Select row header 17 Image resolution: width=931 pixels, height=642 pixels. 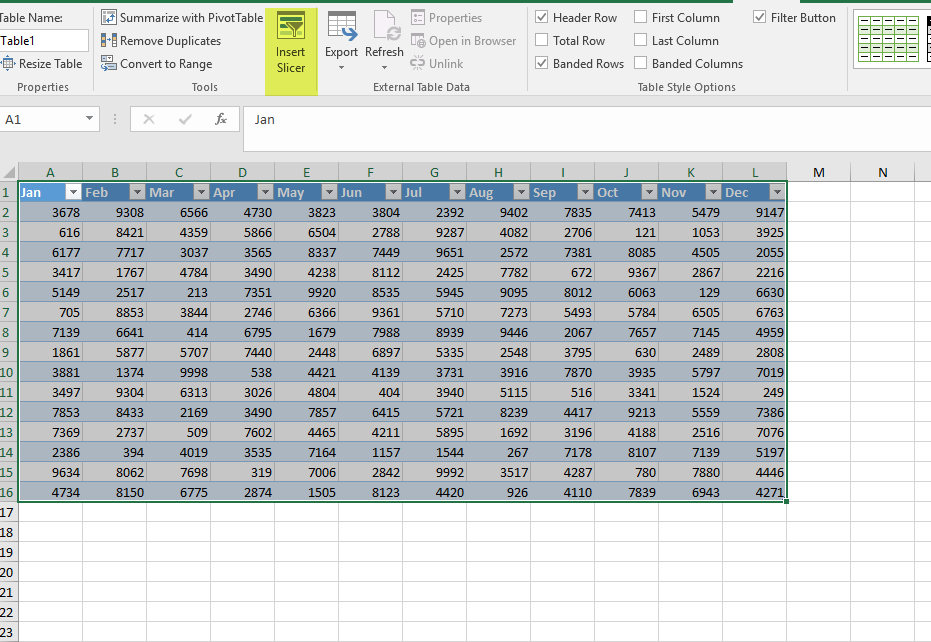[8, 513]
